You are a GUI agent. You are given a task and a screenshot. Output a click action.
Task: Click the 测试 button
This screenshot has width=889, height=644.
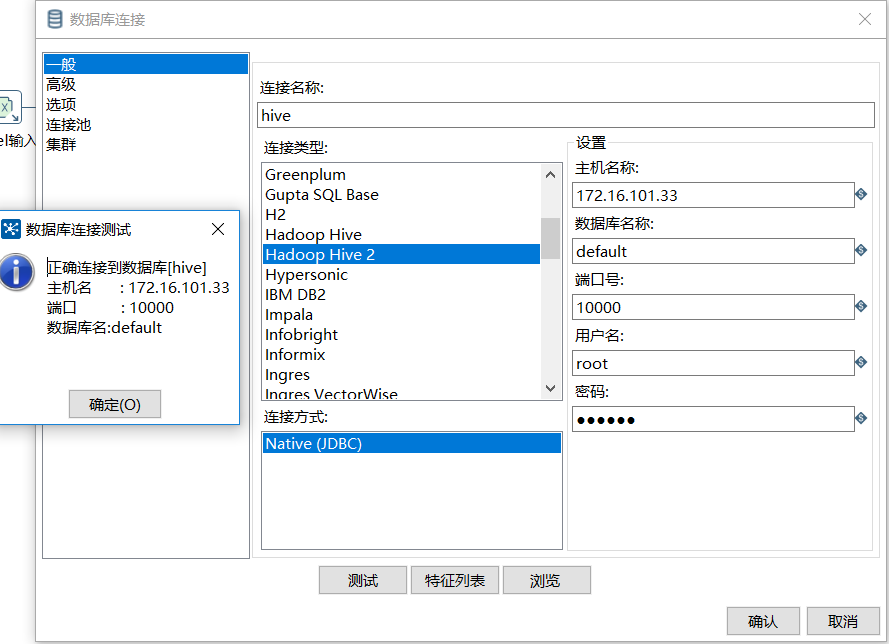click(x=362, y=580)
